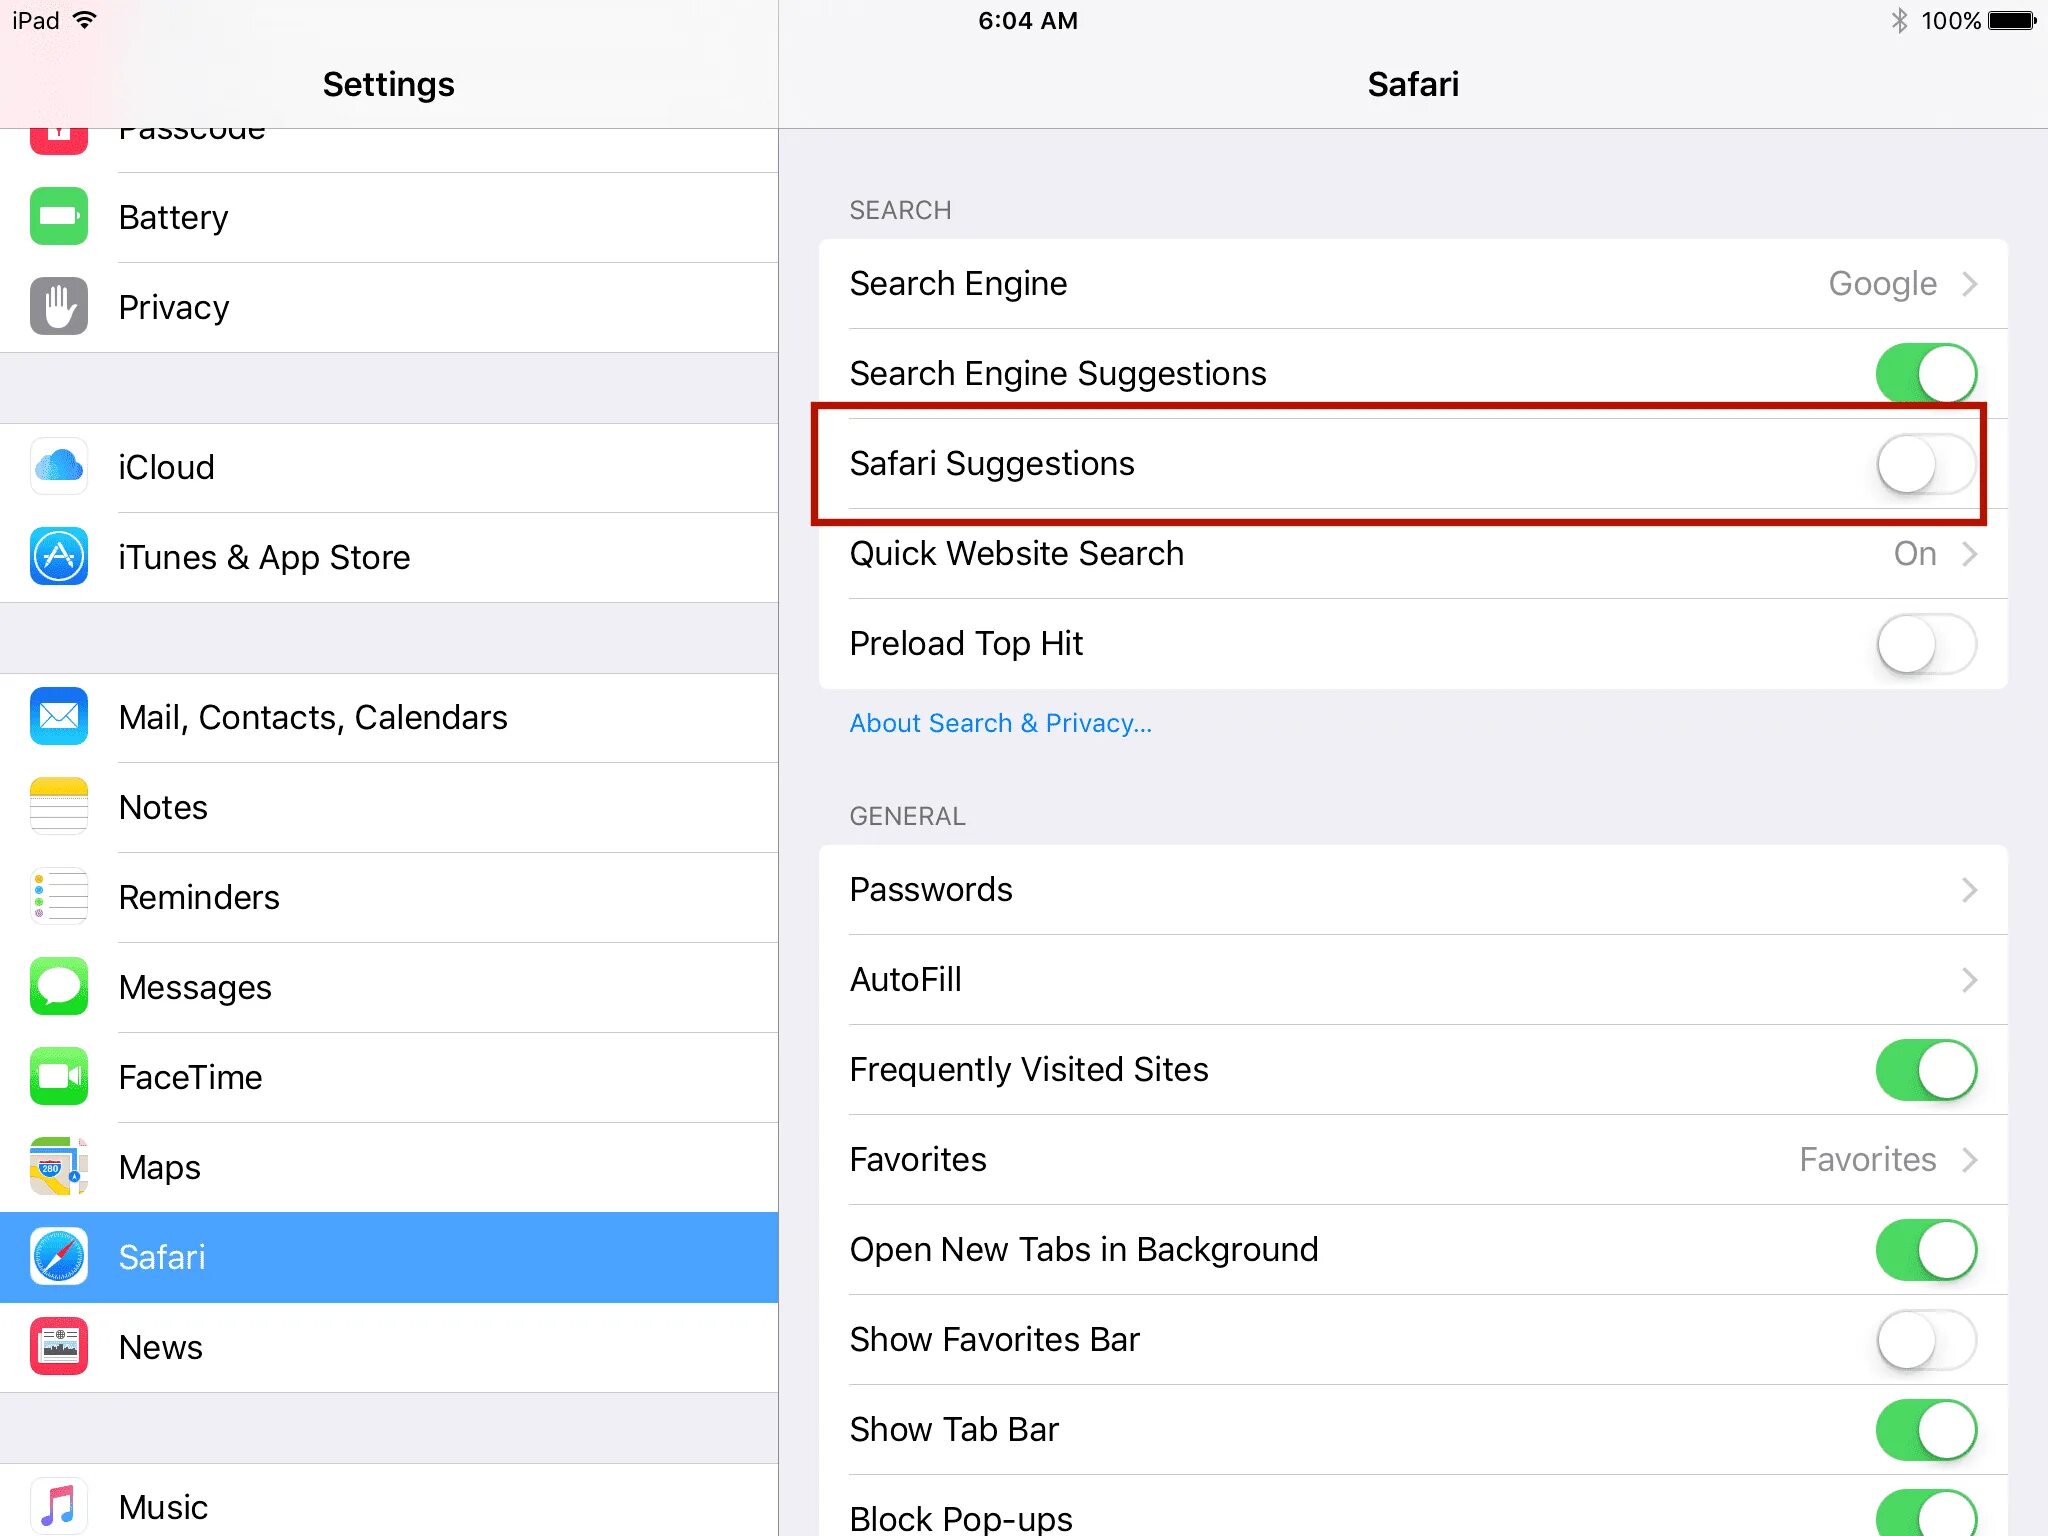The width and height of the screenshot is (2048, 1536).
Task: Select Notes in settings list
Action: click(164, 807)
